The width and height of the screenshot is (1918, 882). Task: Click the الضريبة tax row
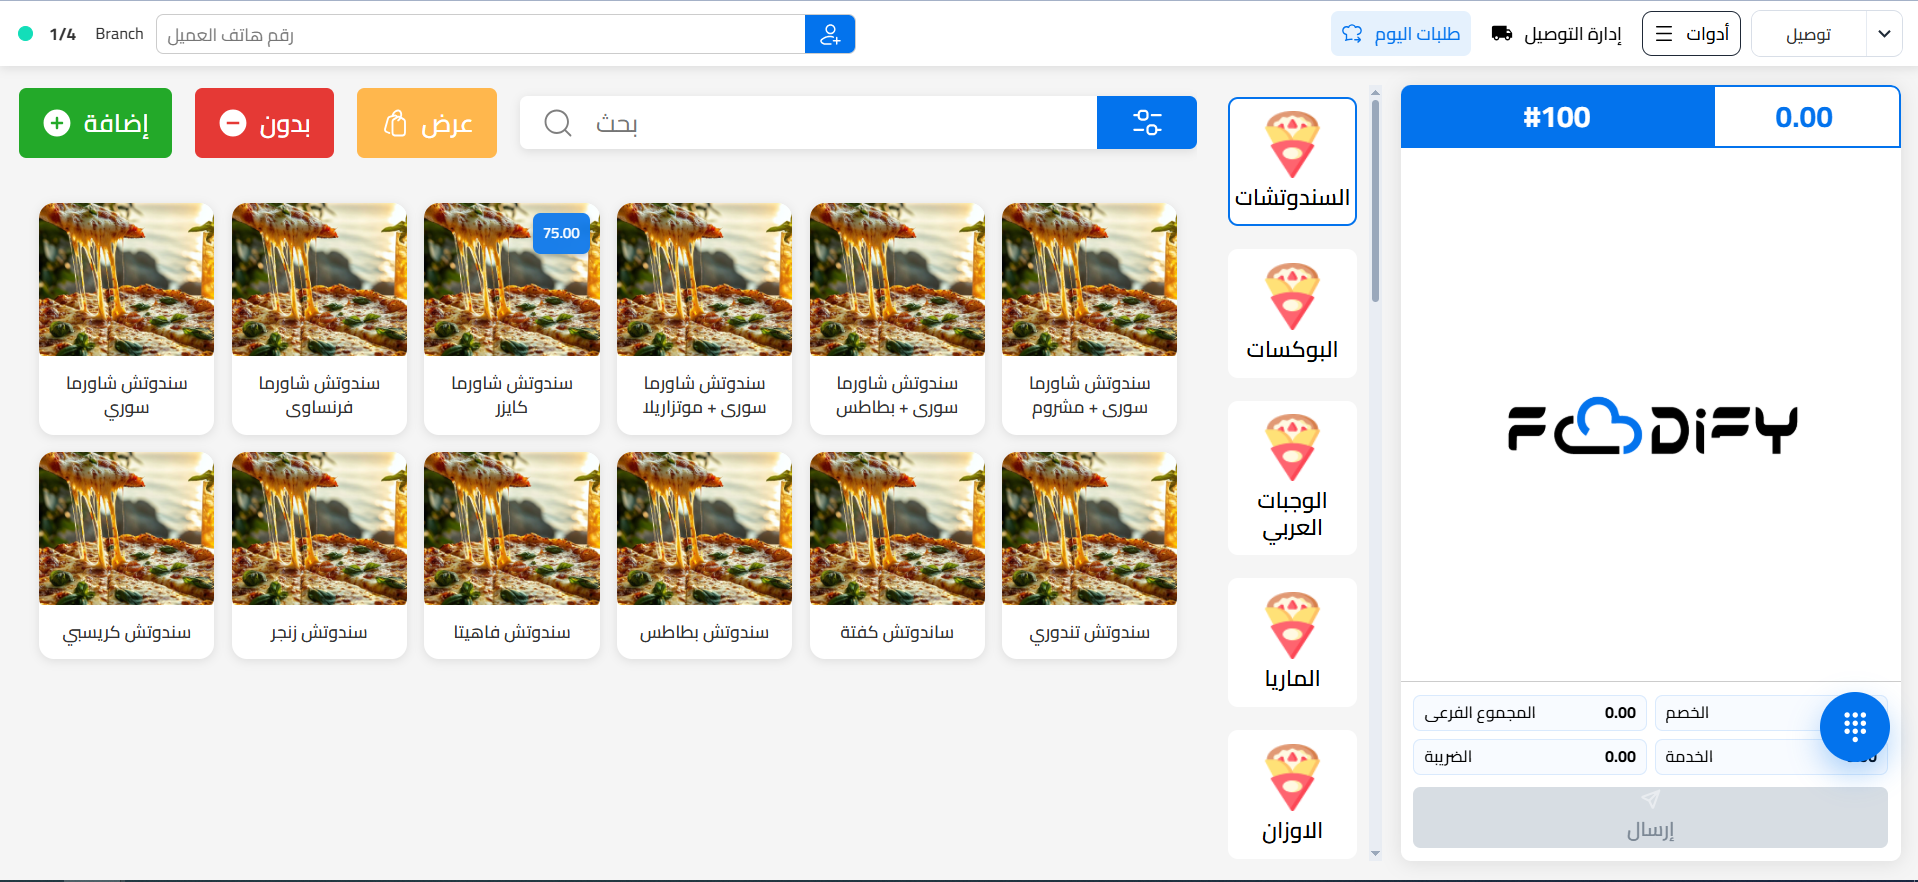pos(1529,757)
